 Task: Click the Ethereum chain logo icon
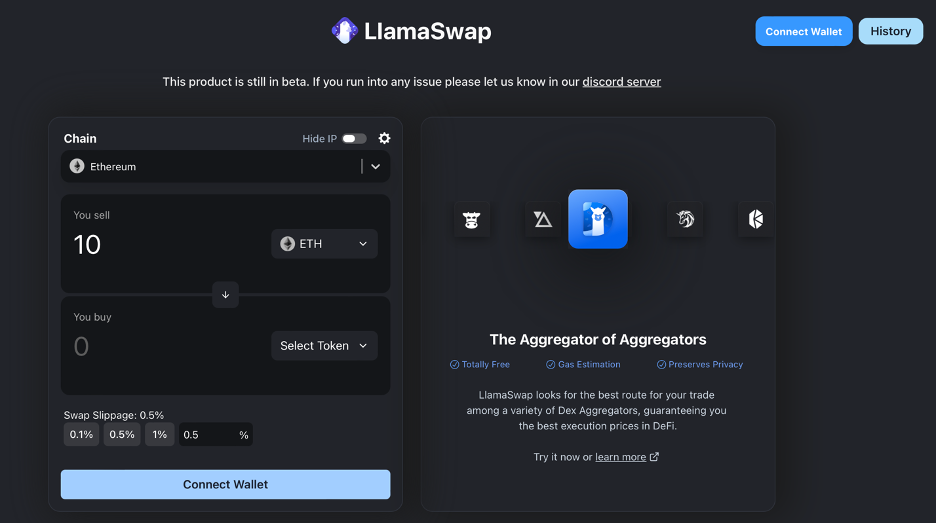77,167
